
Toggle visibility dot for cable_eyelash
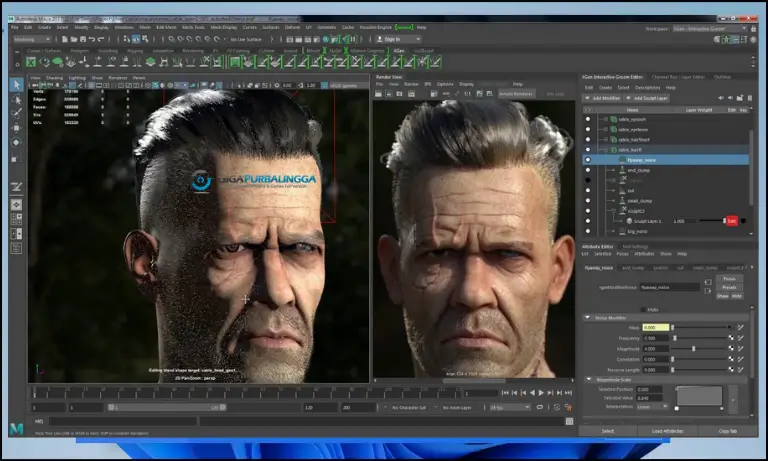click(588, 119)
